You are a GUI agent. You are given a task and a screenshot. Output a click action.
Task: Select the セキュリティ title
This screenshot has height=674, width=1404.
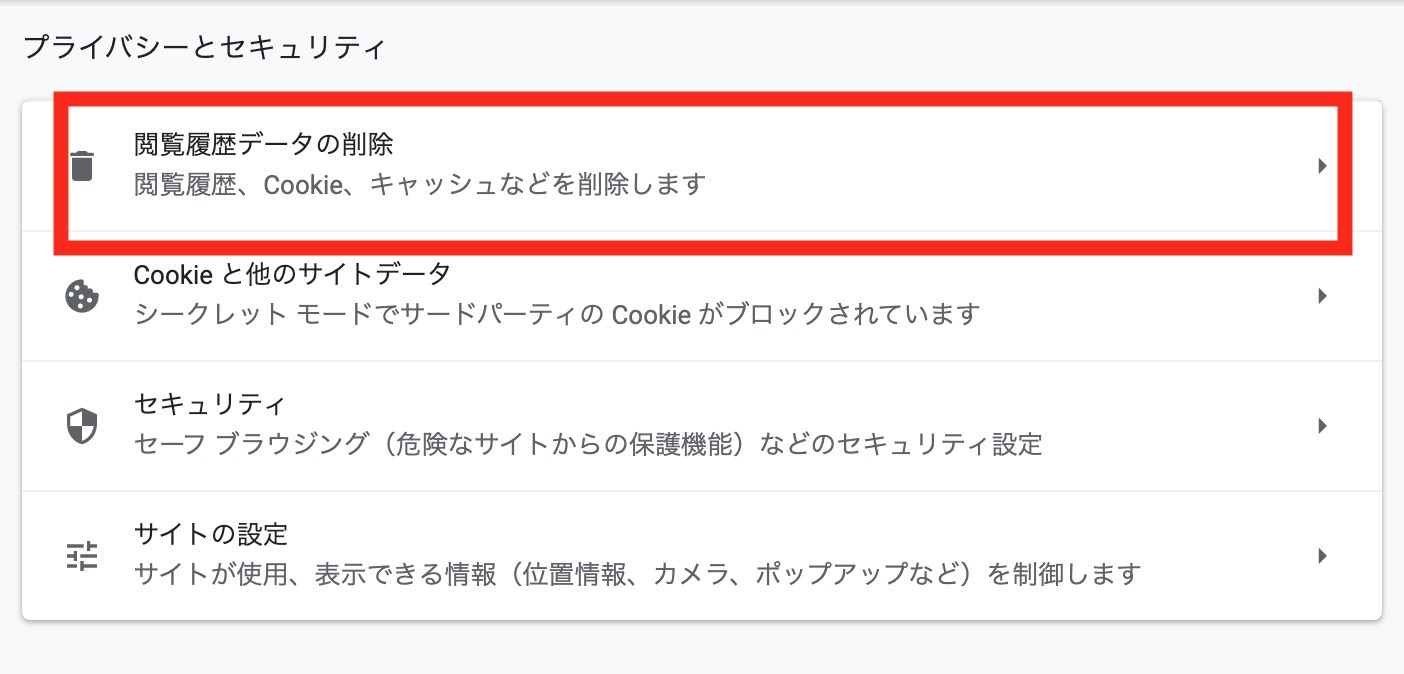point(210,404)
